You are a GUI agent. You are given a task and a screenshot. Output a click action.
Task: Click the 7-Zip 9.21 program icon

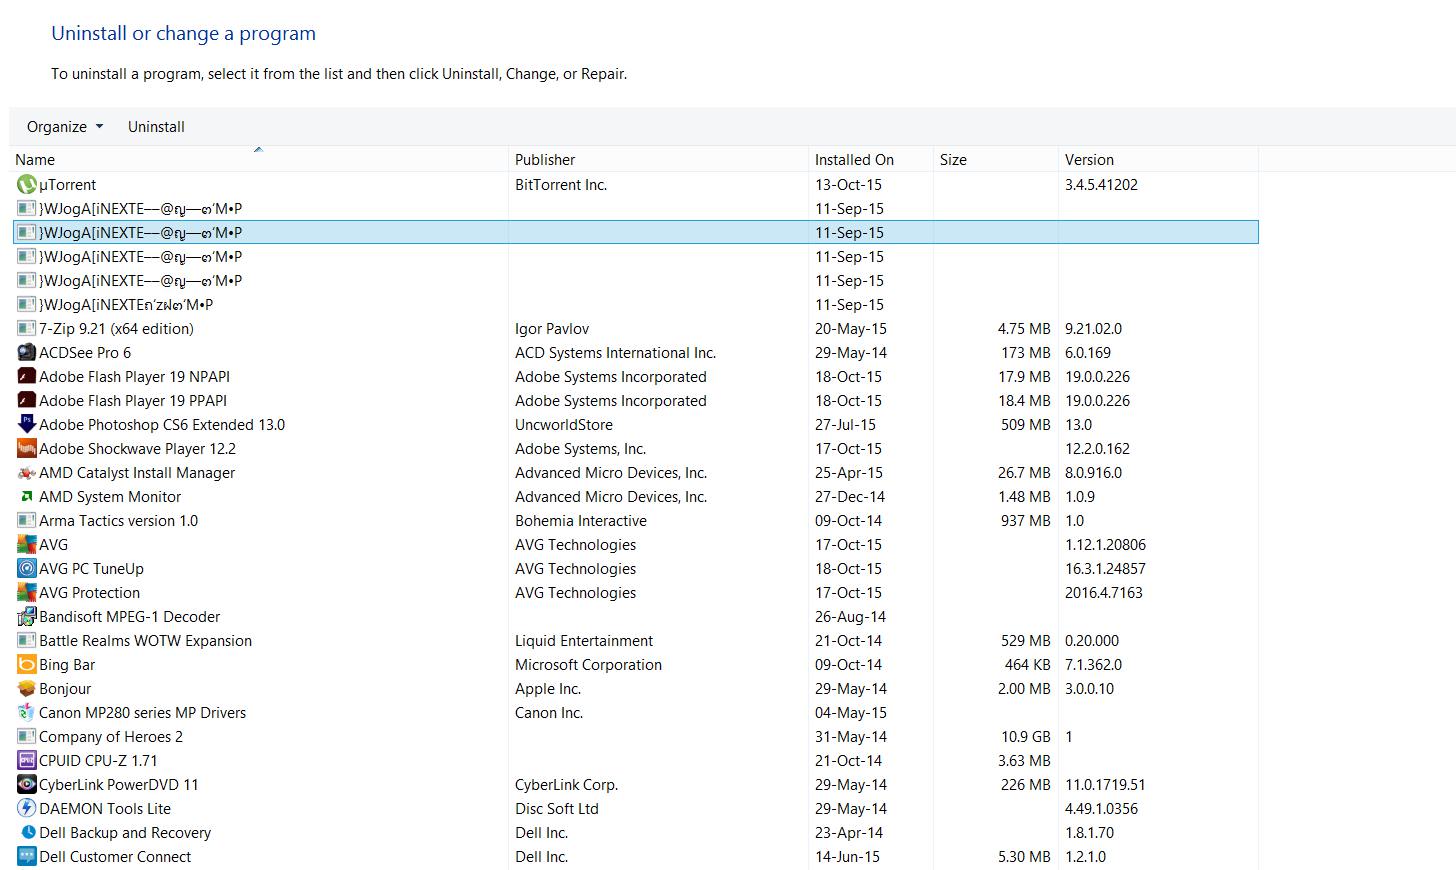(27, 329)
